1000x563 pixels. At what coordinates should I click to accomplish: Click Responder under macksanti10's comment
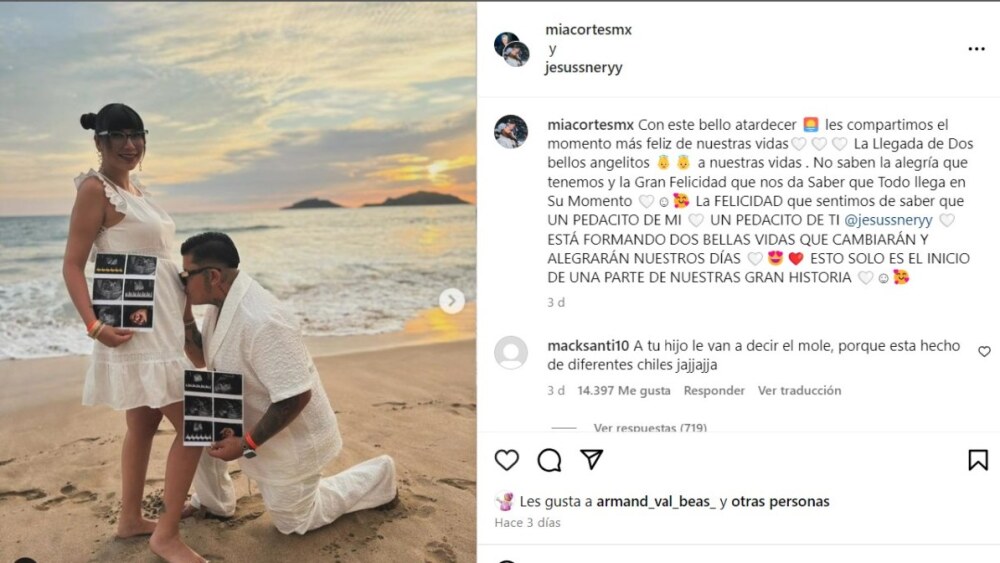pos(714,390)
